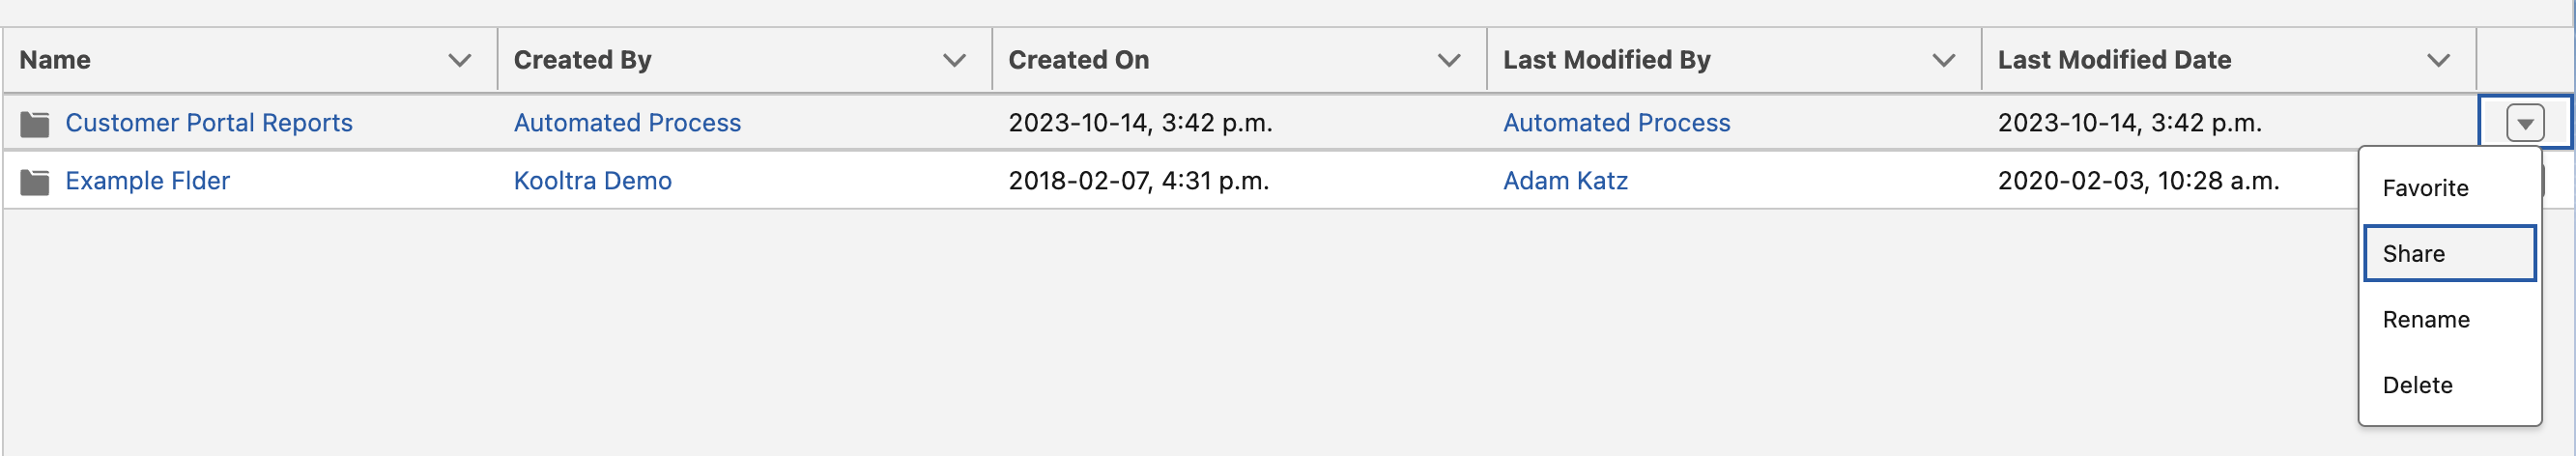Expand the Created By column chevron

coord(954,61)
